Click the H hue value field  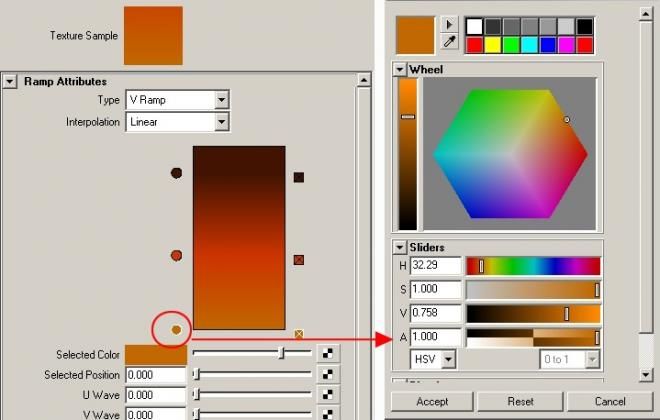(x=436, y=266)
